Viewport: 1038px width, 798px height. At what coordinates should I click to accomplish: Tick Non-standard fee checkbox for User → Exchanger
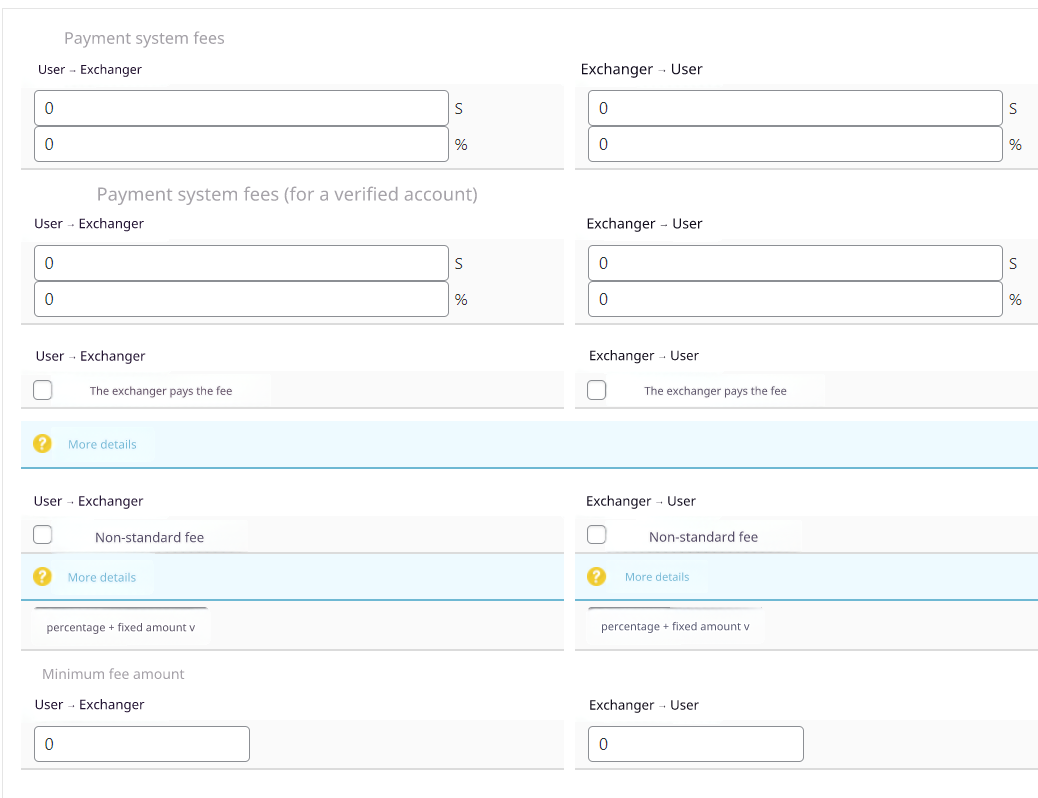coord(43,535)
